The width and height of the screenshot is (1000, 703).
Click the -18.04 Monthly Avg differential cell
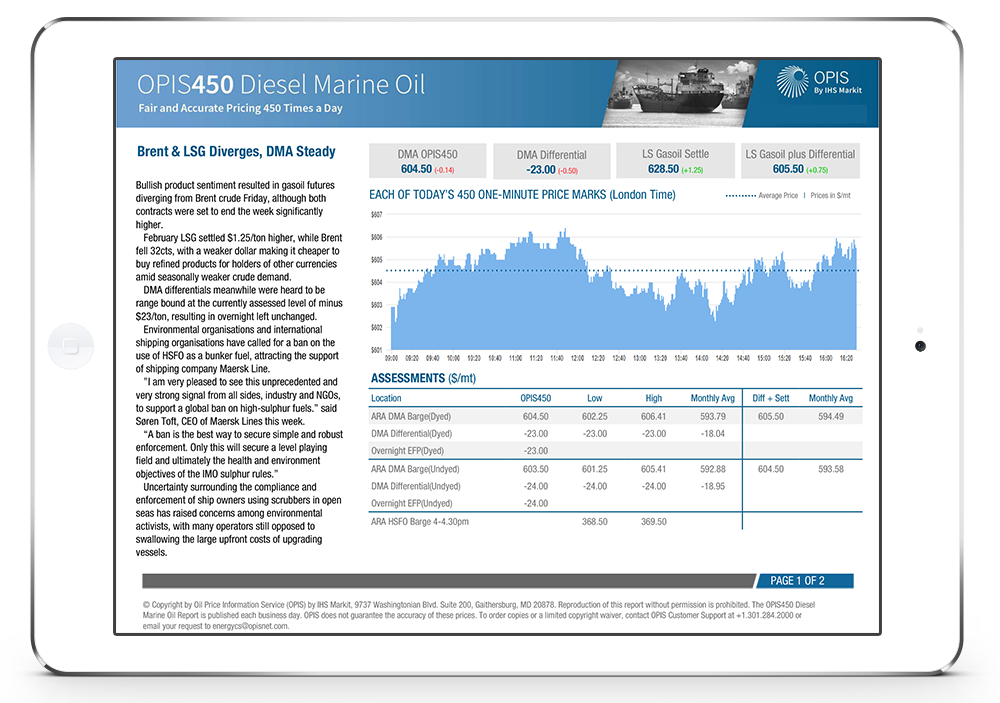point(713,434)
